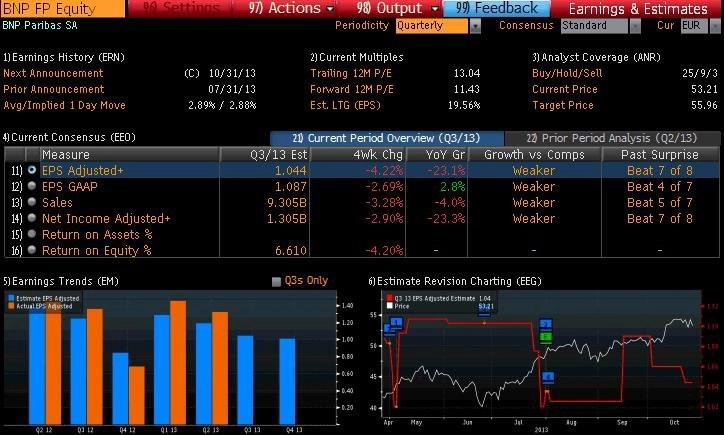Click the arrow beside the Standard field
Image resolution: width=724 pixels, height=435 pixels.
pyautogui.click(x=635, y=26)
